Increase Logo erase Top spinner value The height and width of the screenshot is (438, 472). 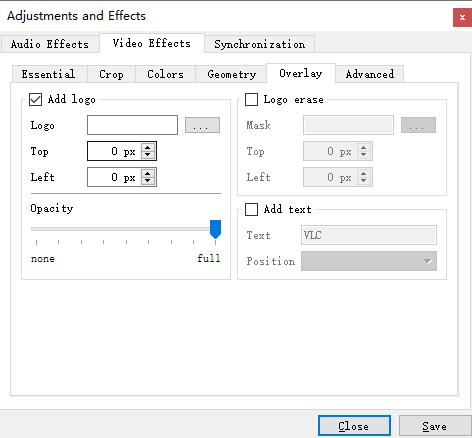(x=363, y=147)
